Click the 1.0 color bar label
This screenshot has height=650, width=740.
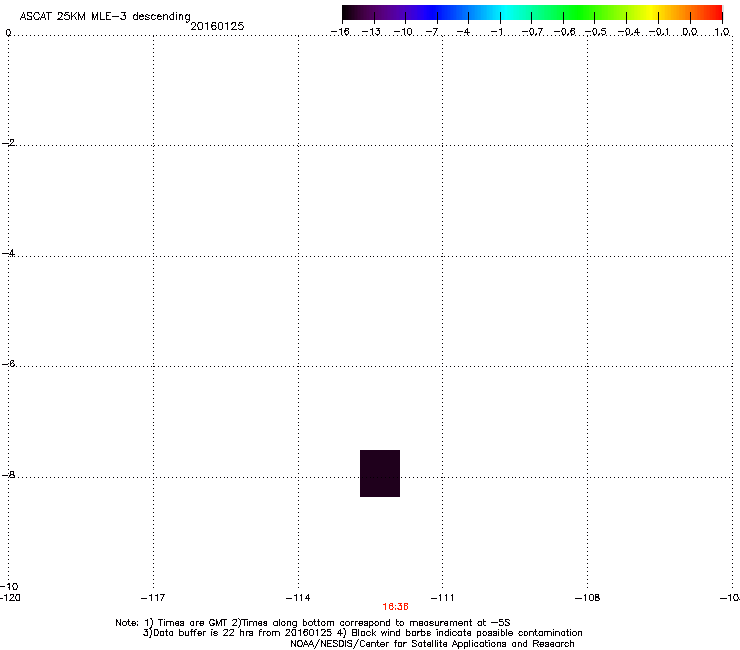pos(722,32)
